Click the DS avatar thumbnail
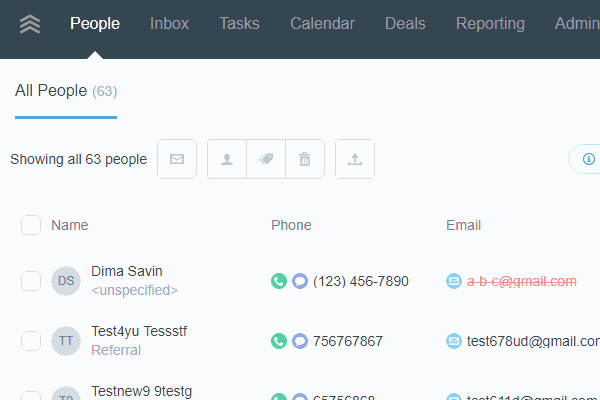 (x=66, y=281)
